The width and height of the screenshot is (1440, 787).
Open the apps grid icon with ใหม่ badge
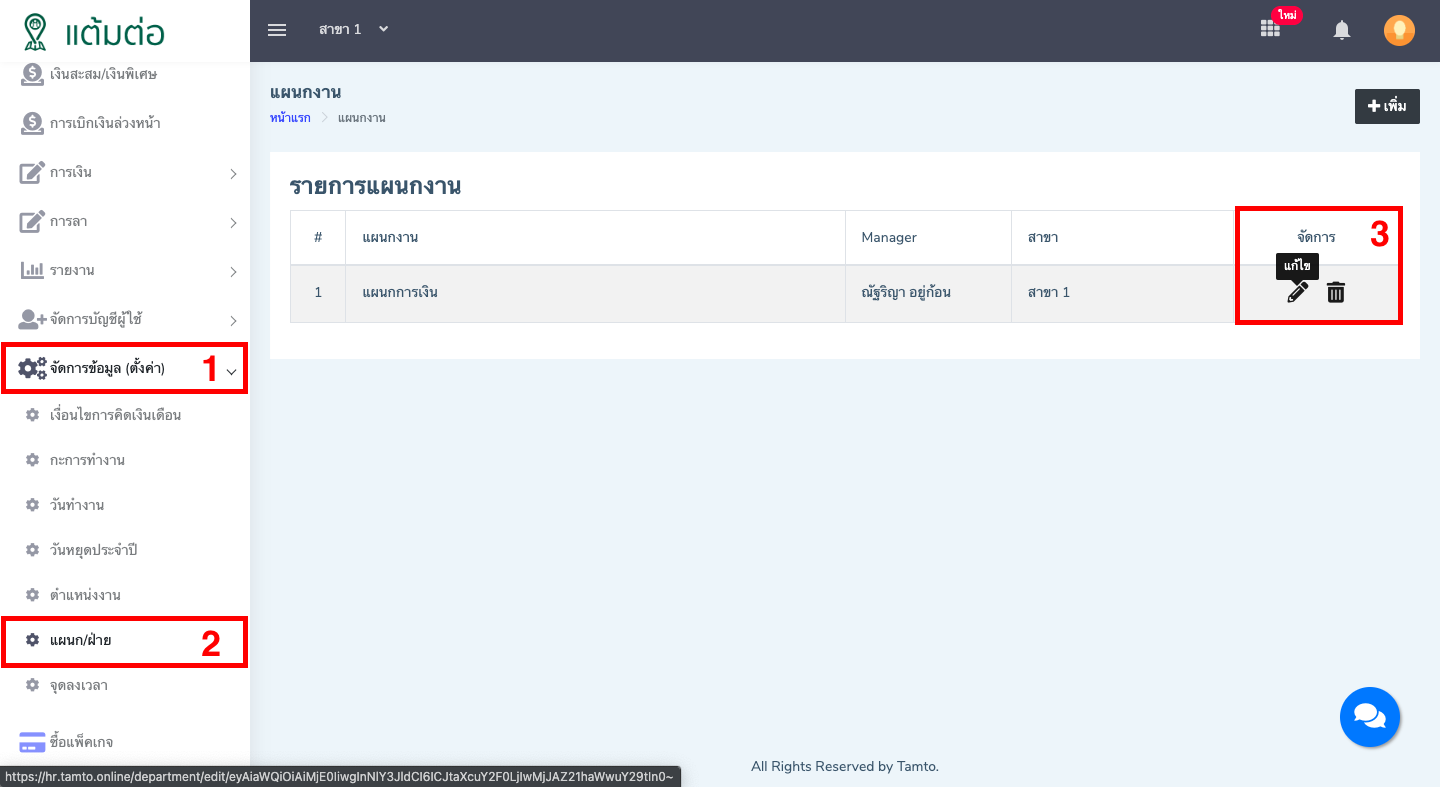point(1270,29)
